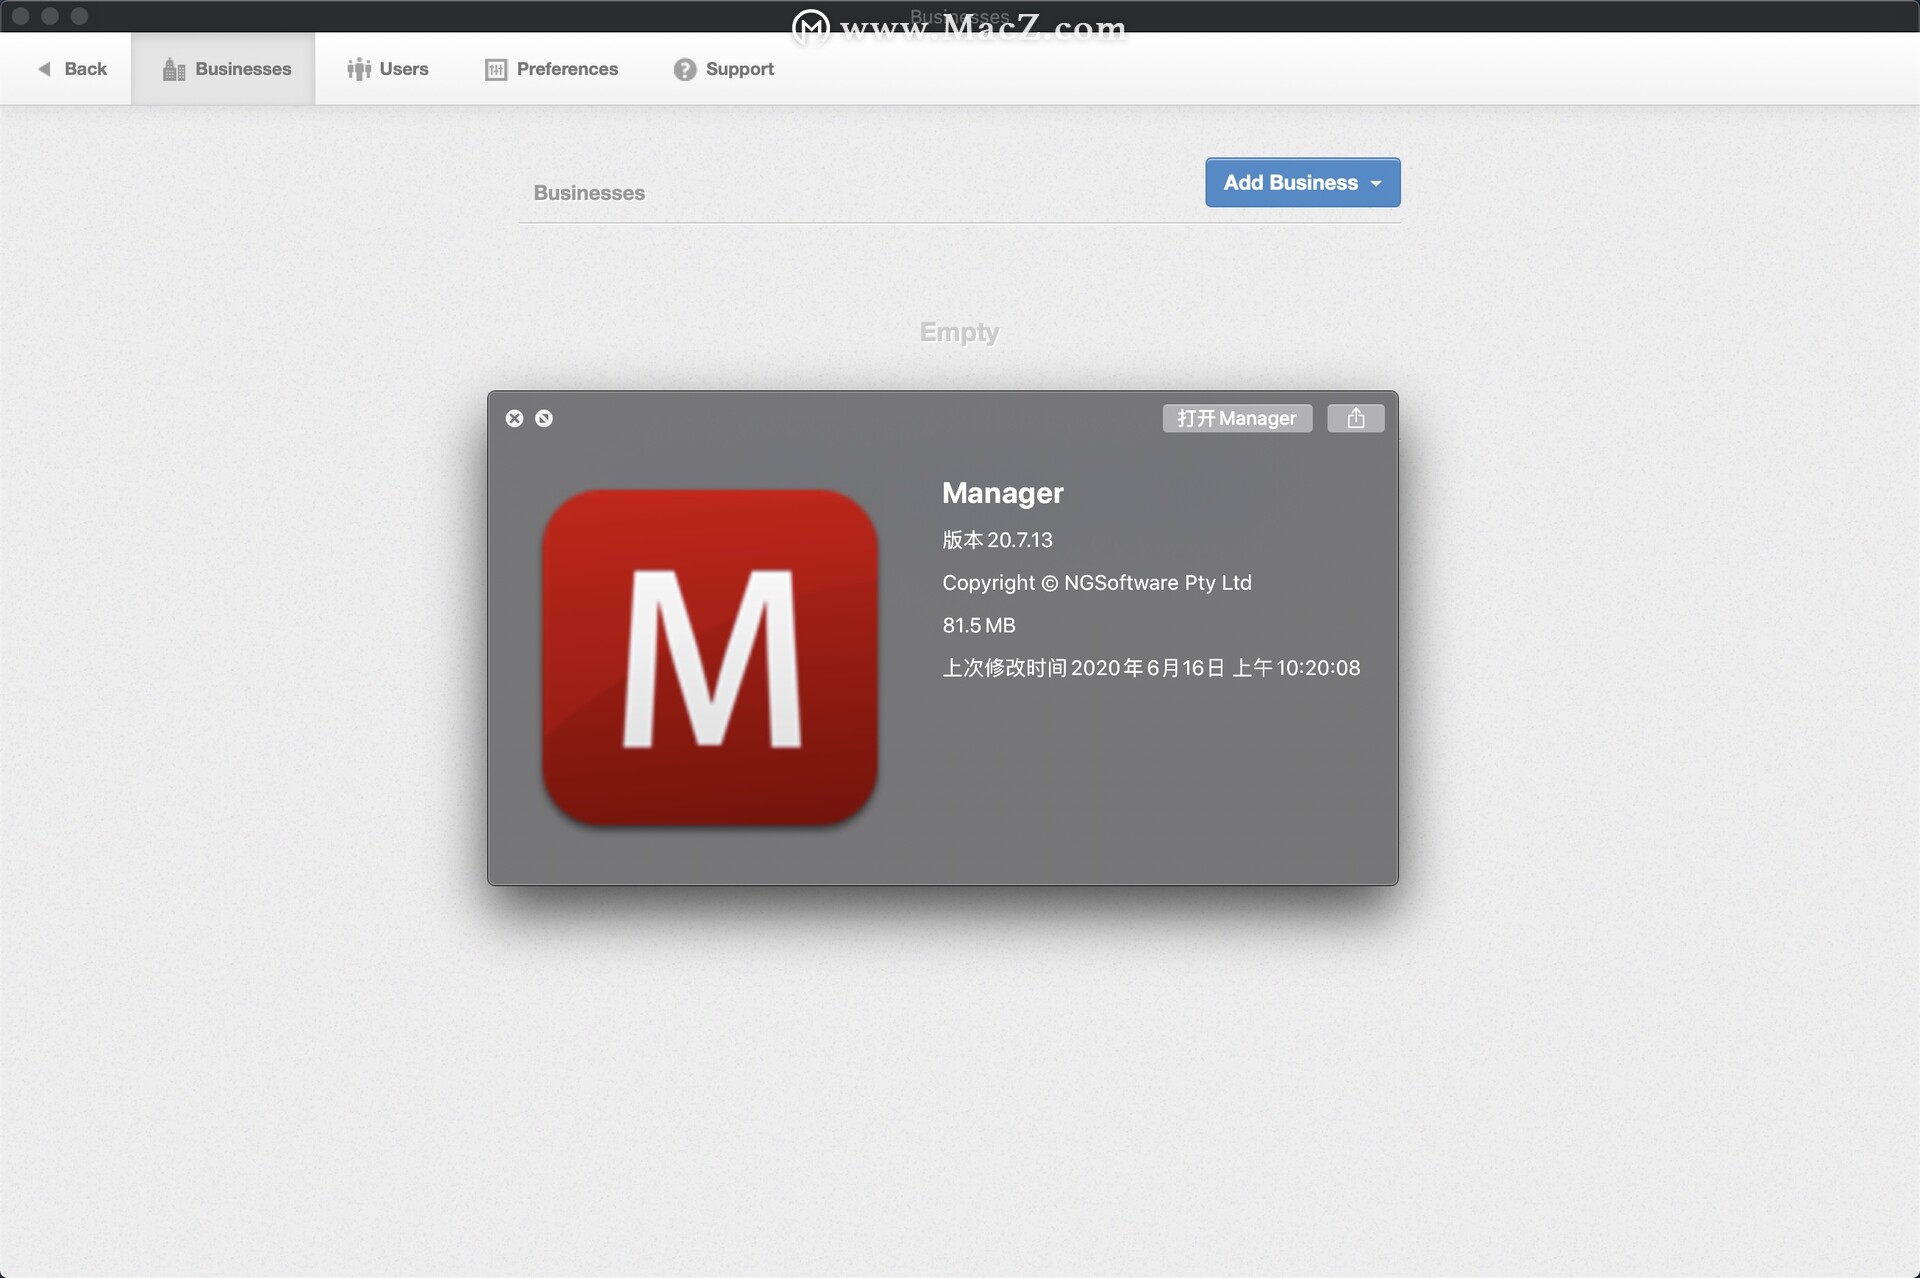Go back using the Back arrow button
The width and height of the screenshot is (1920, 1278).
pyautogui.click(x=72, y=69)
